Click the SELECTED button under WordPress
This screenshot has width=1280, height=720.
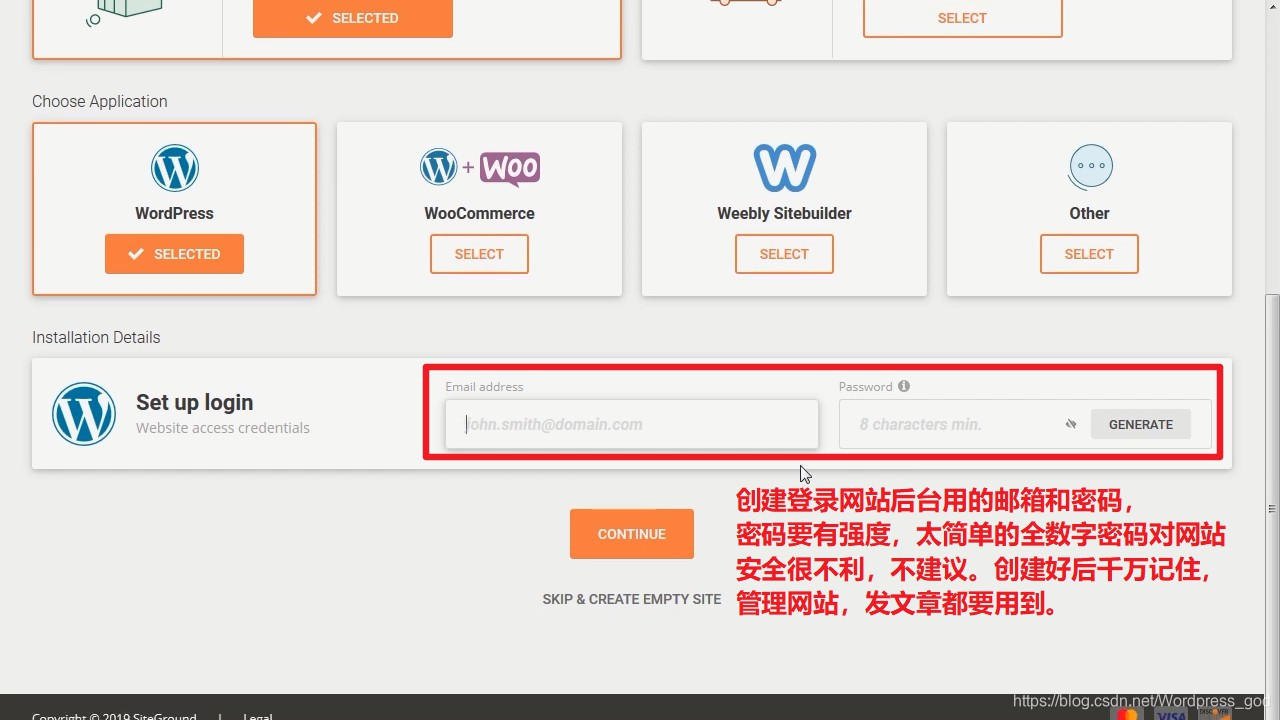coord(174,254)
